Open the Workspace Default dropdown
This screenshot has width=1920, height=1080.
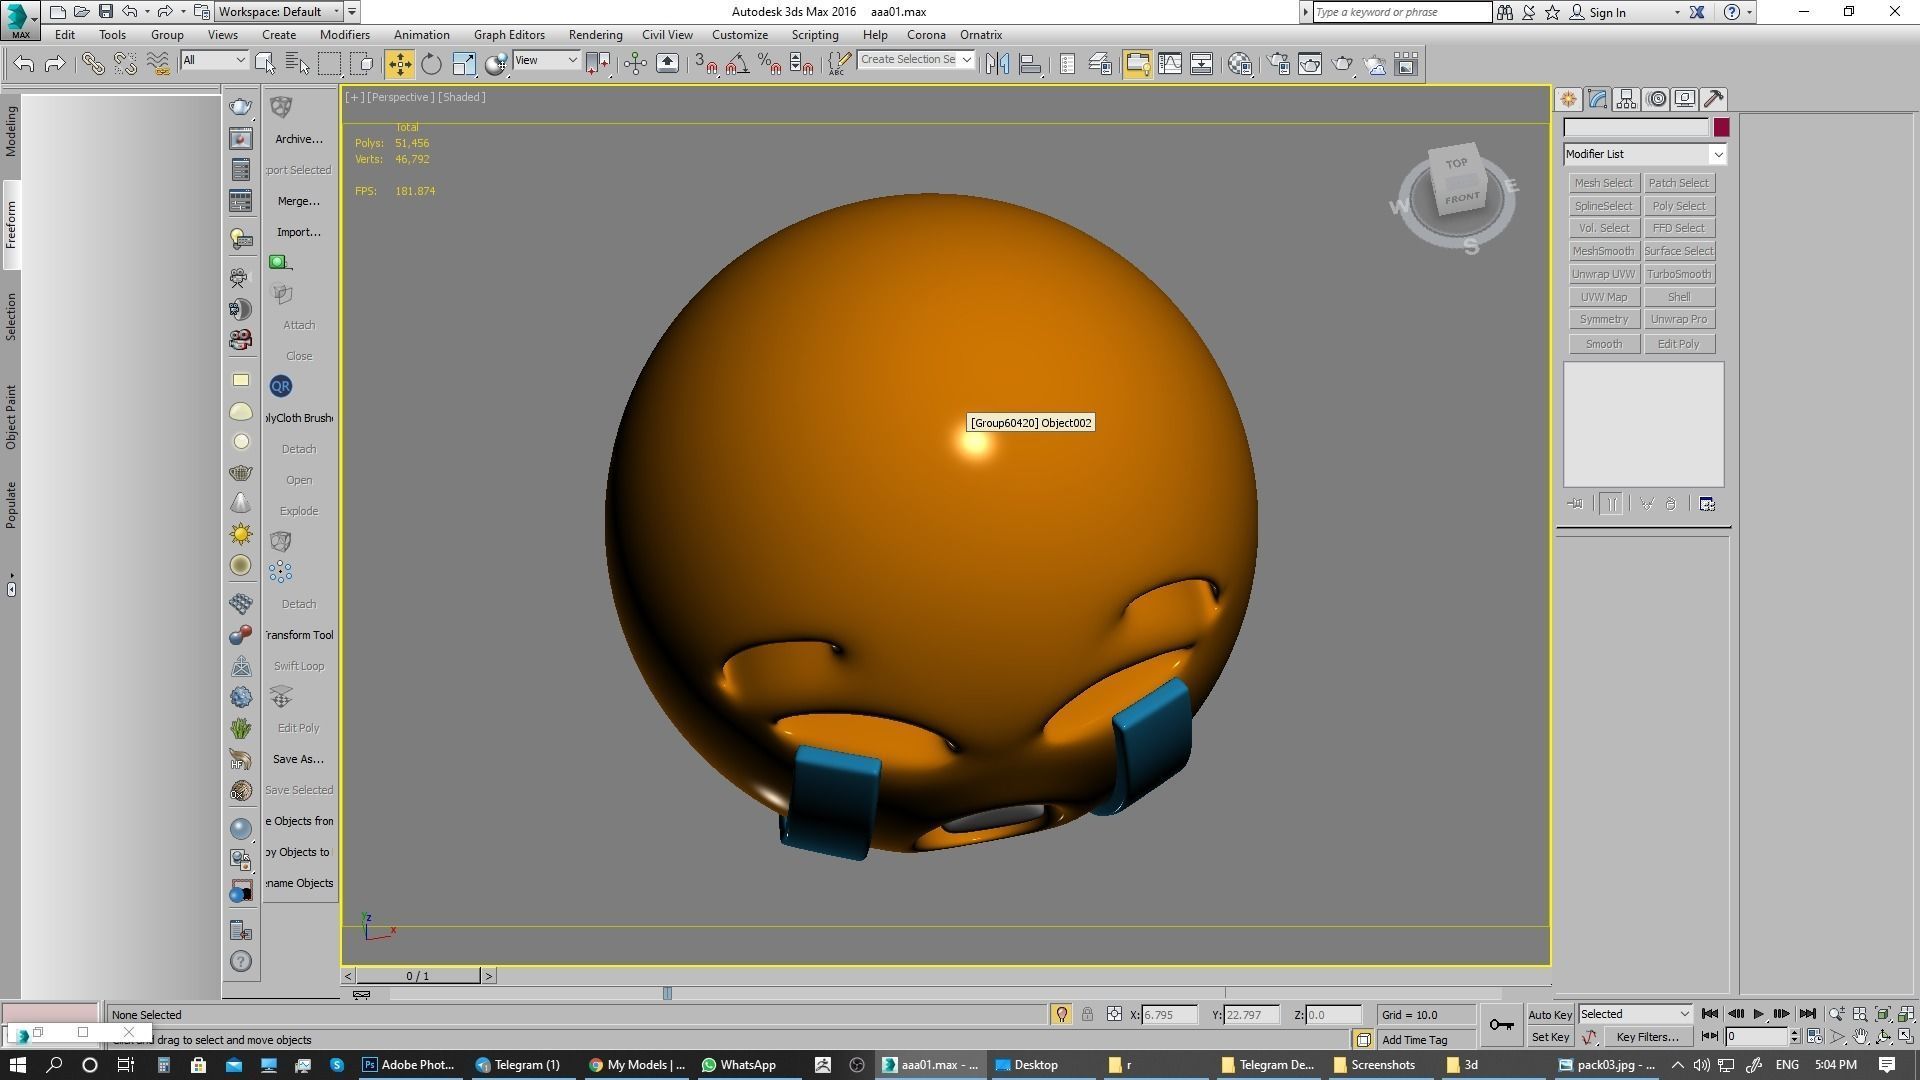point(280,12)
